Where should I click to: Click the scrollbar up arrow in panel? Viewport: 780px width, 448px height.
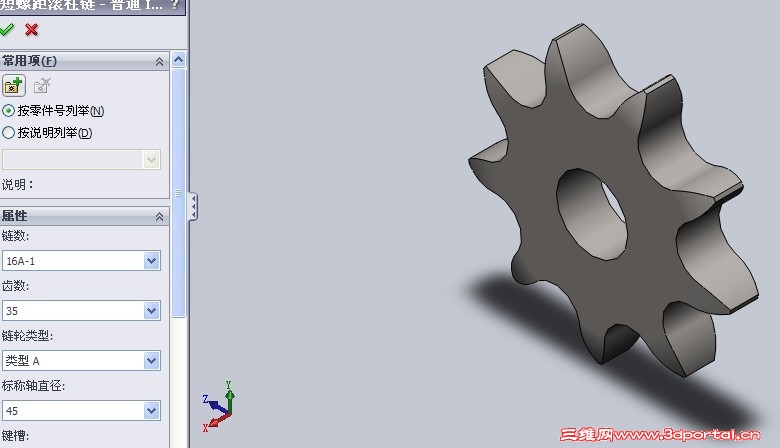[179, 60]
